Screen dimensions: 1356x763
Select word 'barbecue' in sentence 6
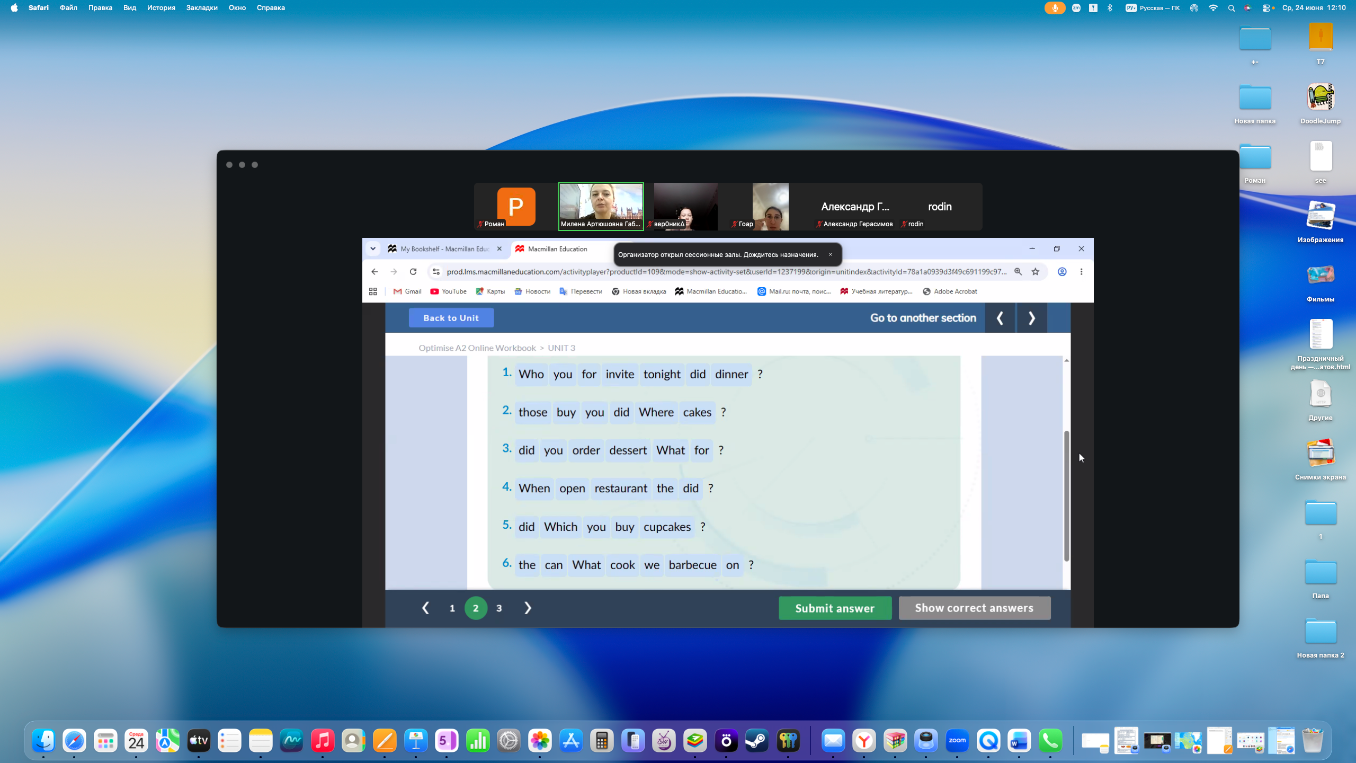pyautogui.click(x=693, y=565)
